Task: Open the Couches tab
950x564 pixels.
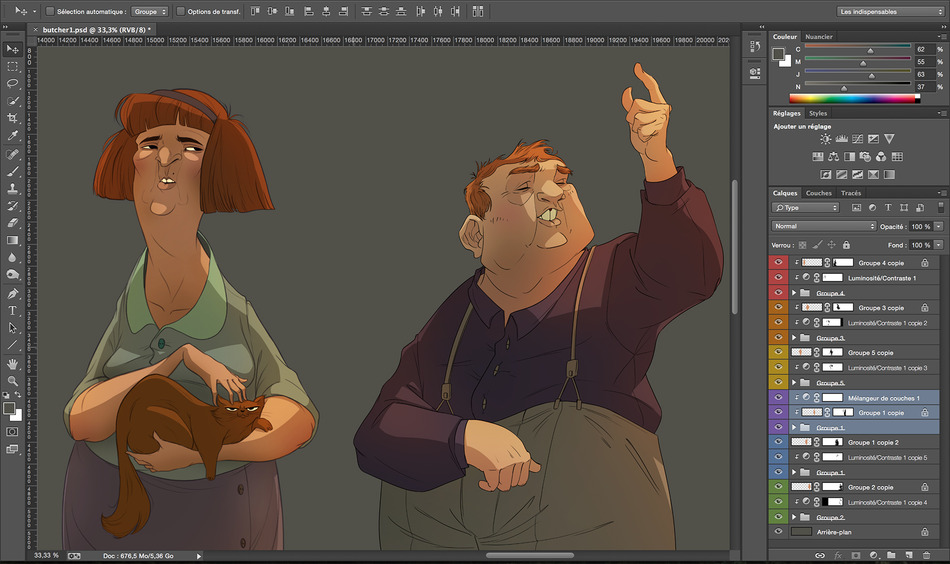Action: pos(818,193)
